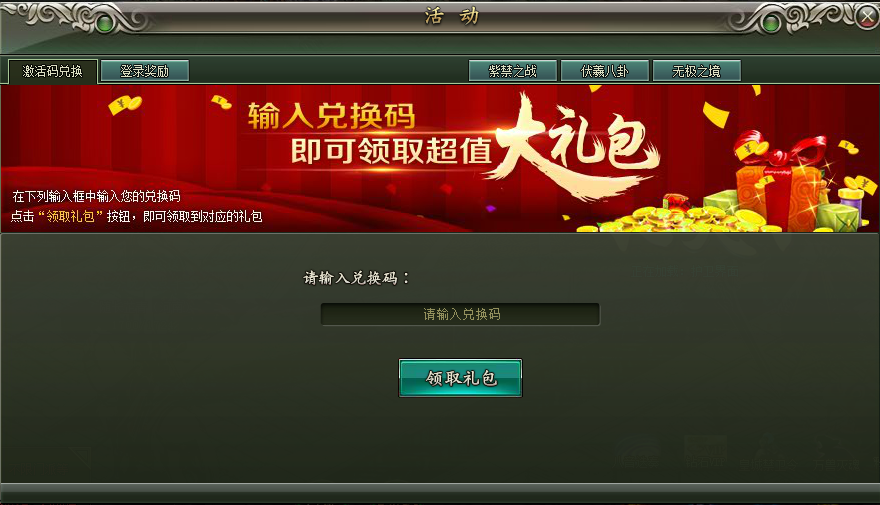The width and height of the screenshot is (880, 505).
Task: Close the 活动 window with X
Action: coord(869,17)
